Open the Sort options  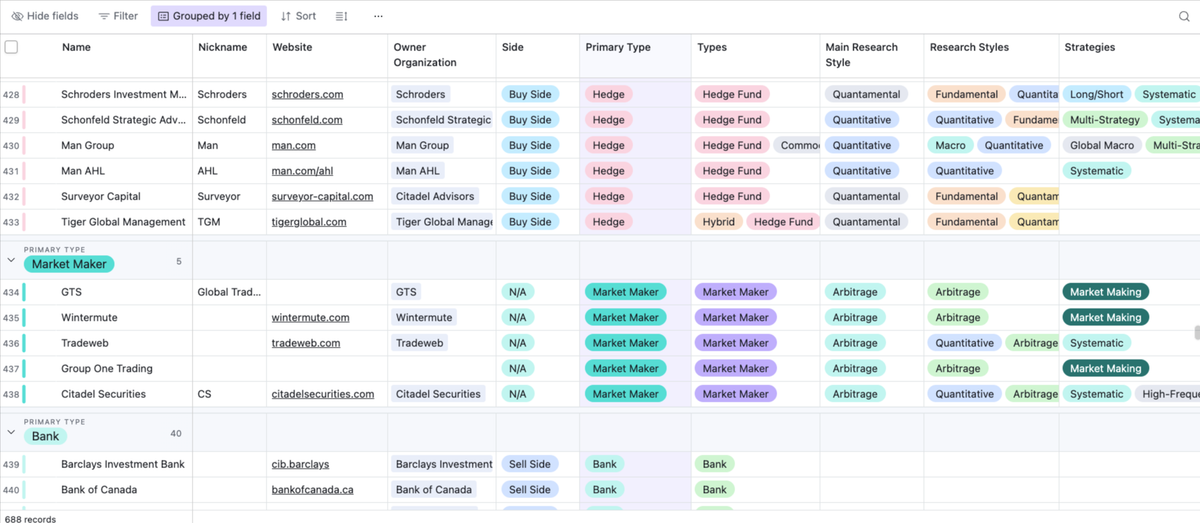[x=298, y=16]
